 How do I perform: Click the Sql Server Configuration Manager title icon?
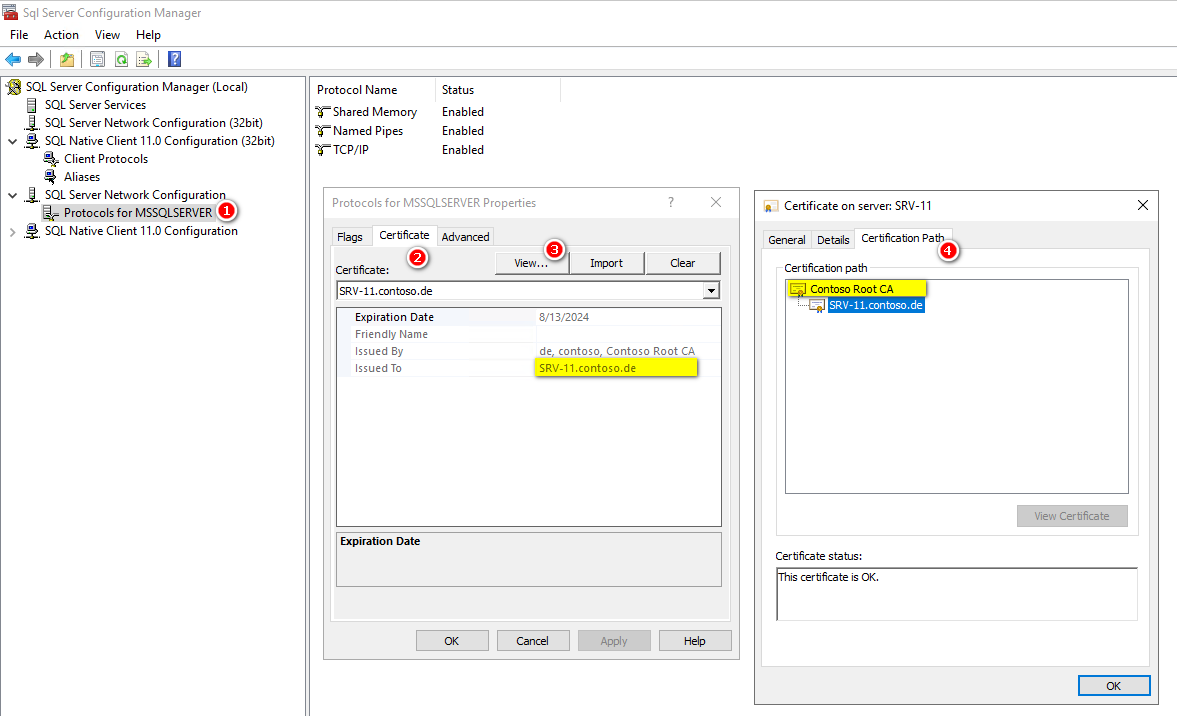point(10,13)
